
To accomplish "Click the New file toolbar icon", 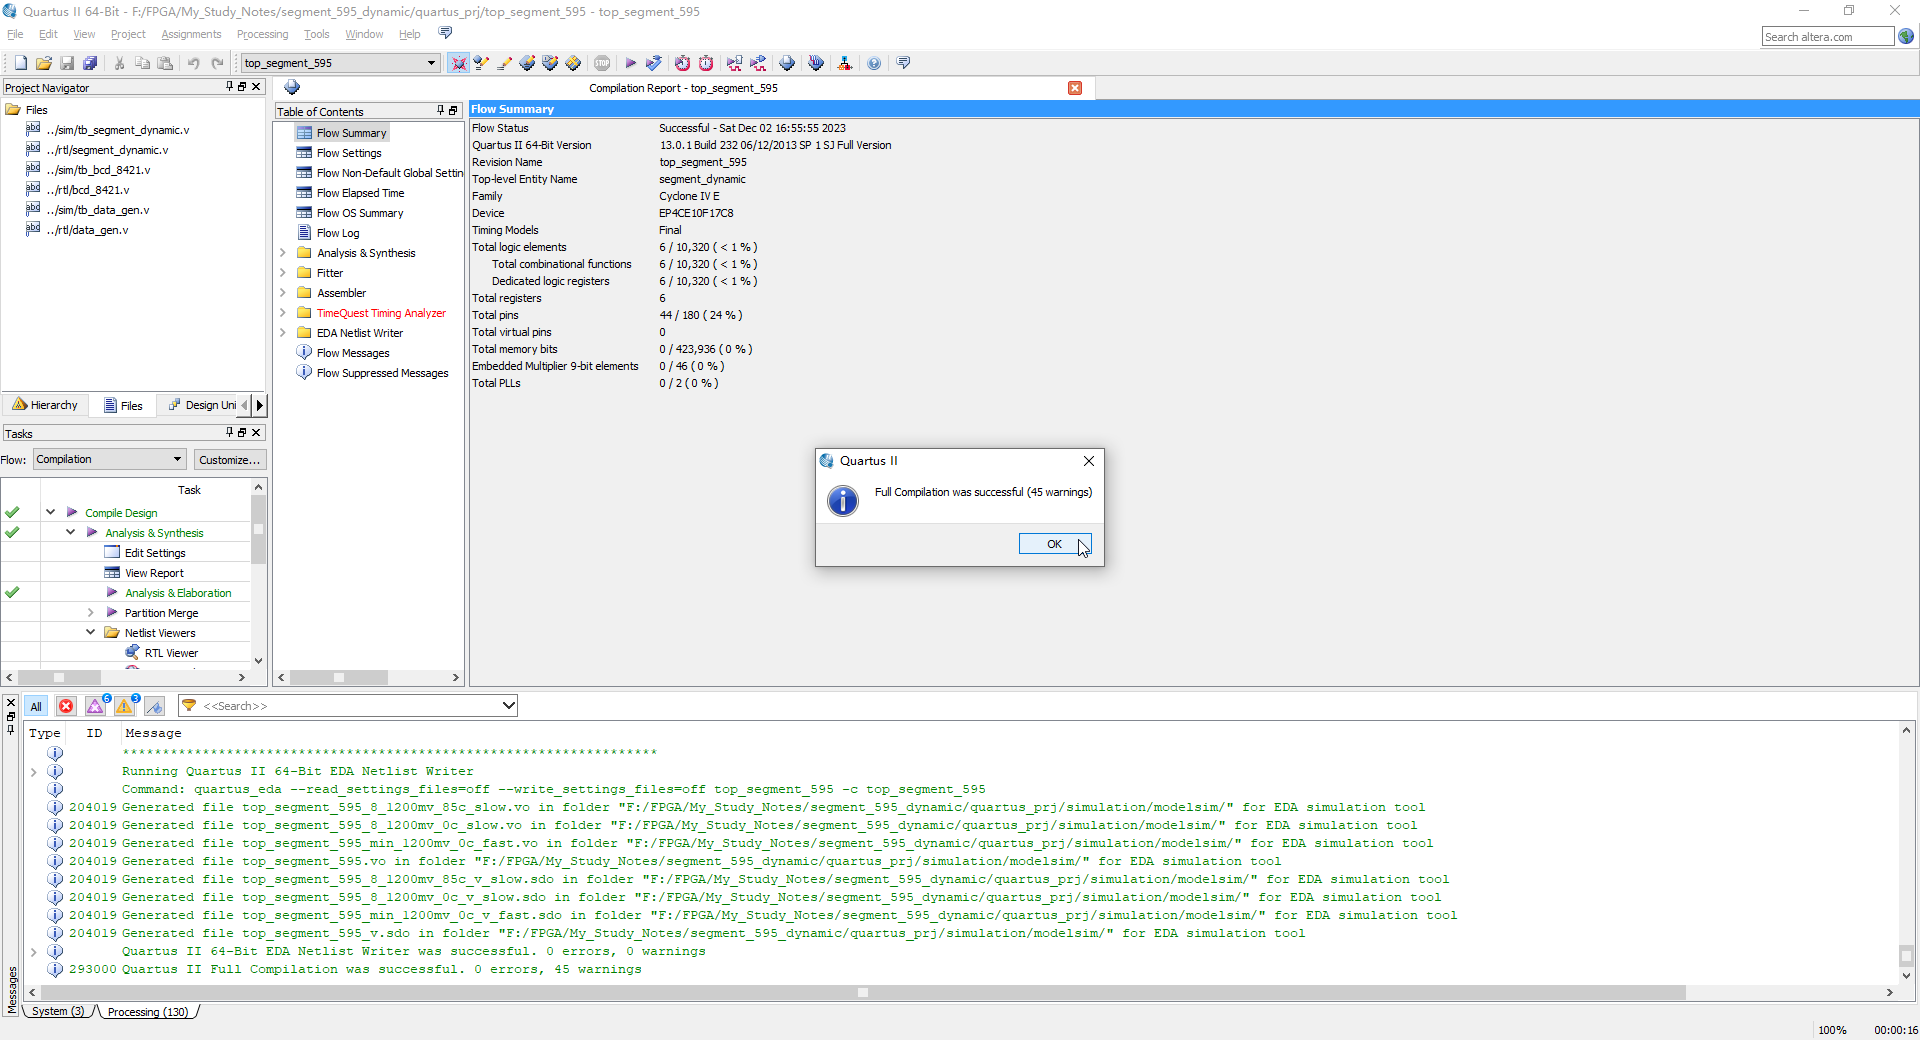I will 20,63.
